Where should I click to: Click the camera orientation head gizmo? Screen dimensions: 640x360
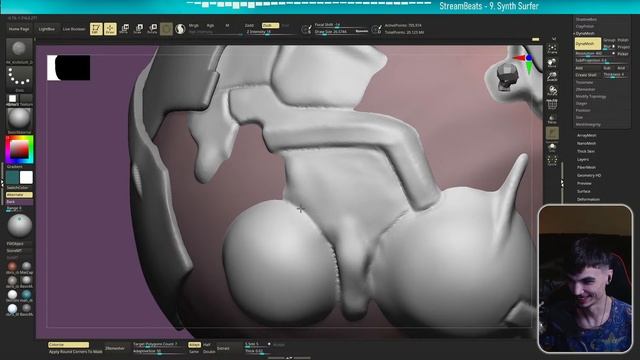(507, 77)
